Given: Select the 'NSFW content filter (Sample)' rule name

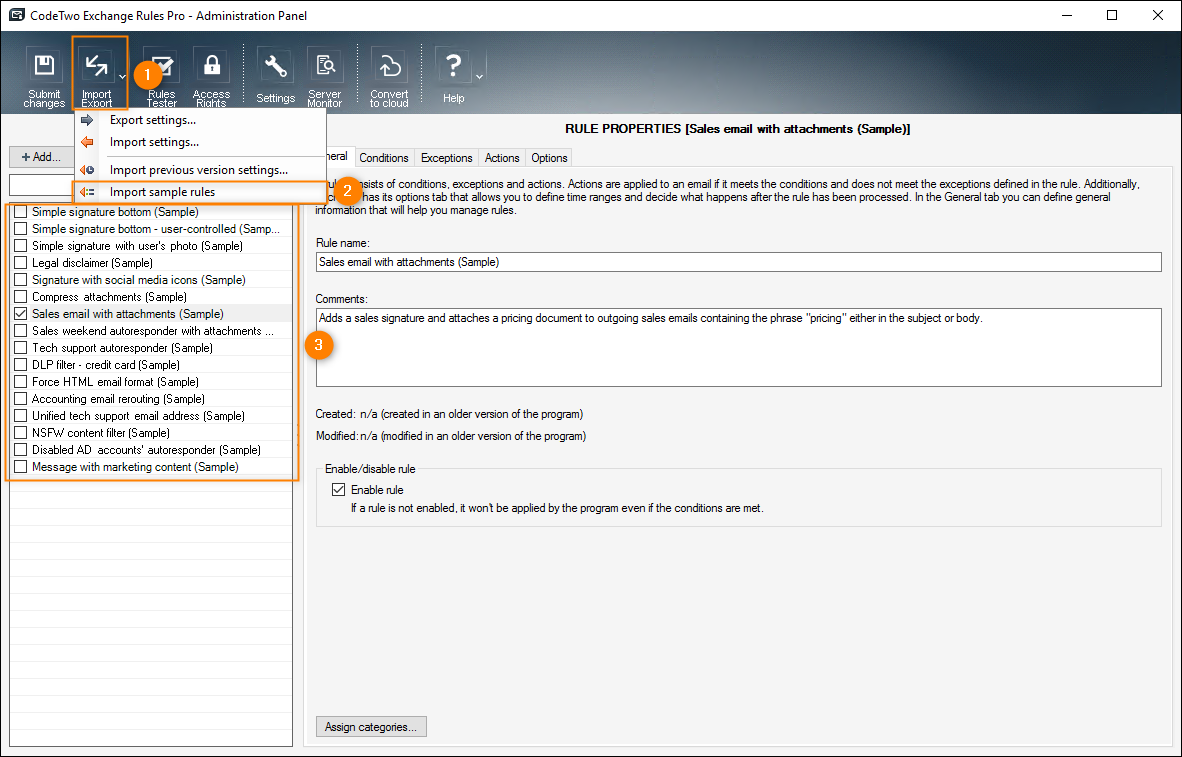Looking at the screenshot, I should coord(101,432).
